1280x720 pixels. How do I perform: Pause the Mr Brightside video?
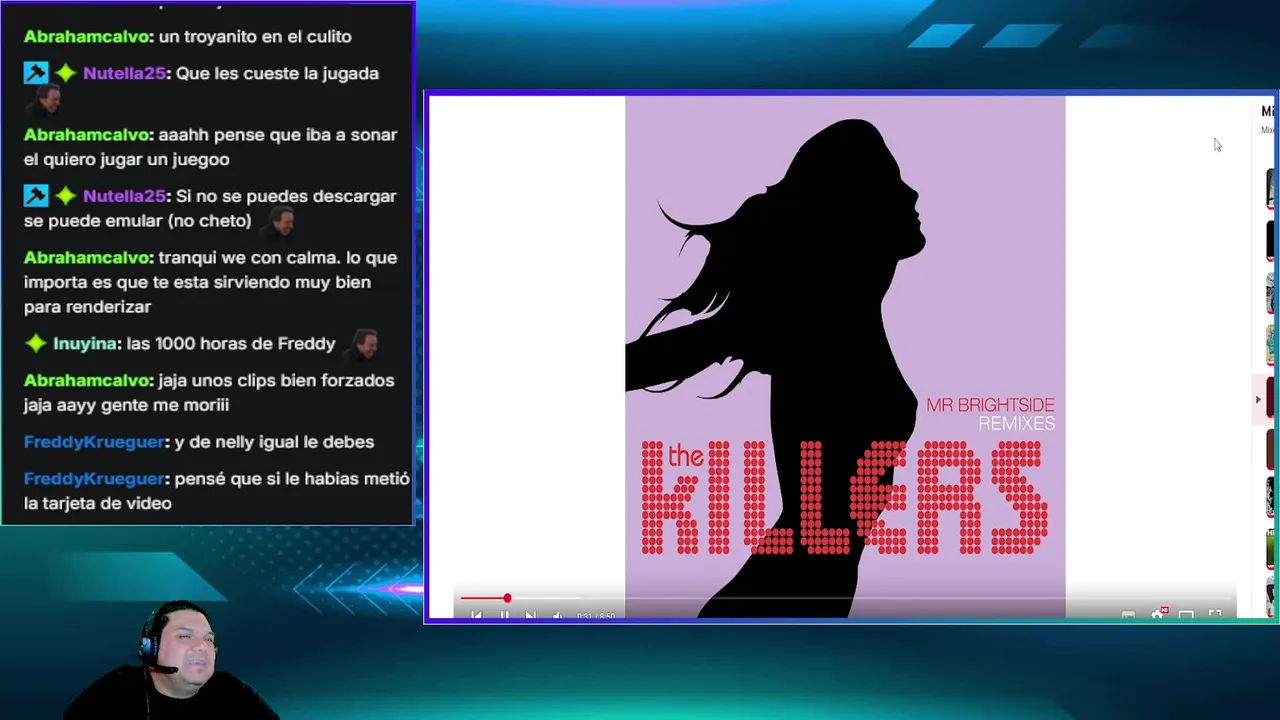(504, 615)
